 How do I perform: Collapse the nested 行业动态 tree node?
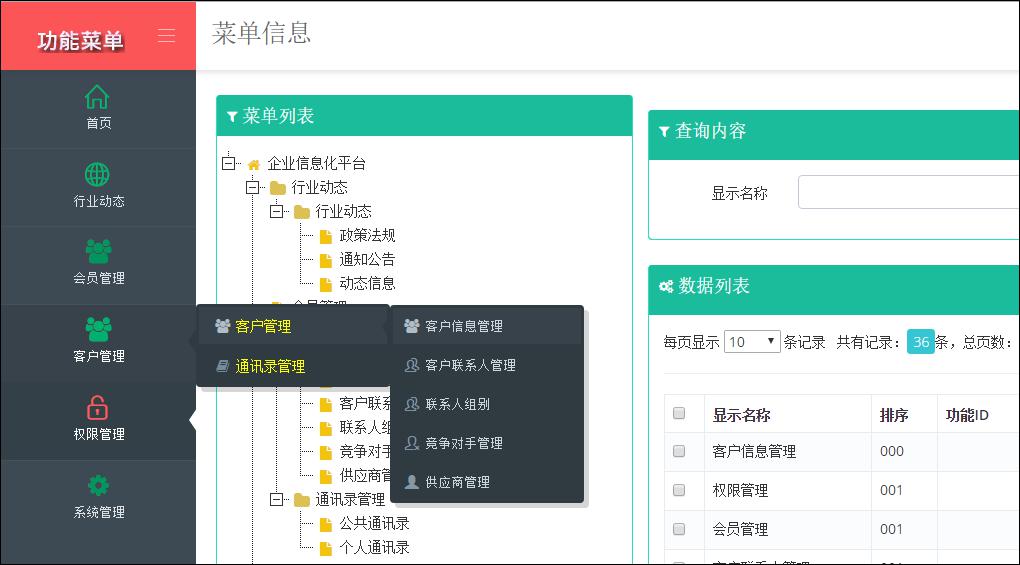(x=276, y=211)
